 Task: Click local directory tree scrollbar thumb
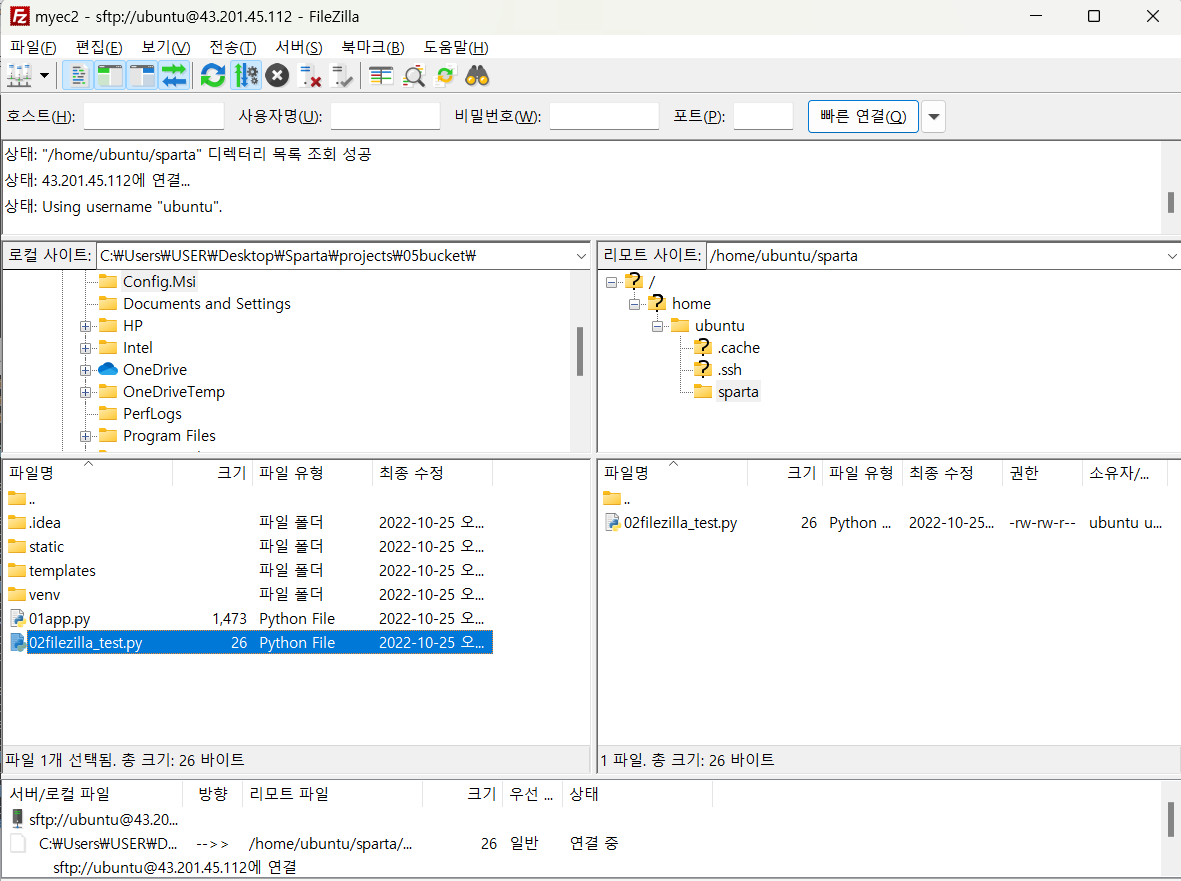click(580, 351)
